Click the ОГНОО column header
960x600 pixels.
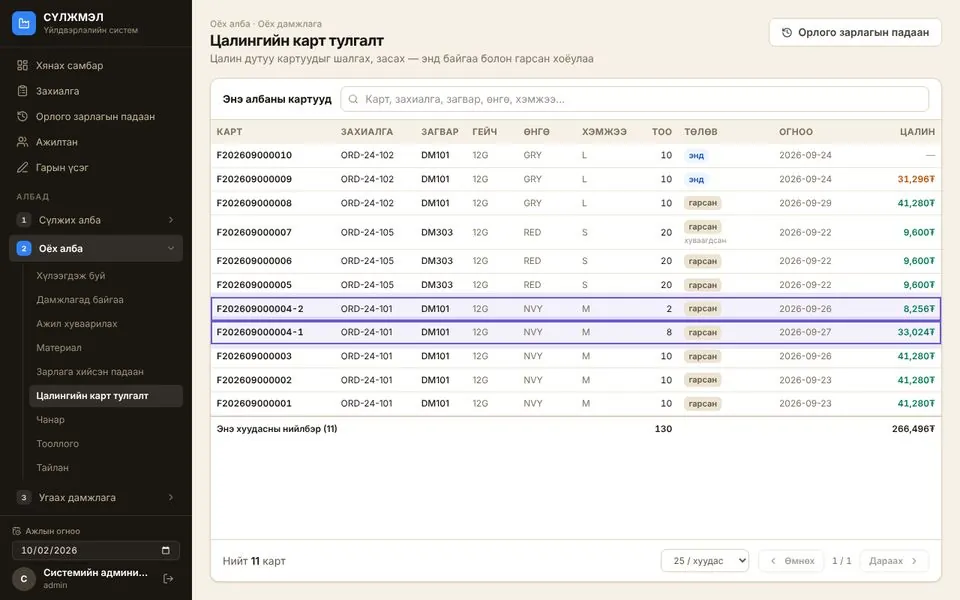coord(796,132)
